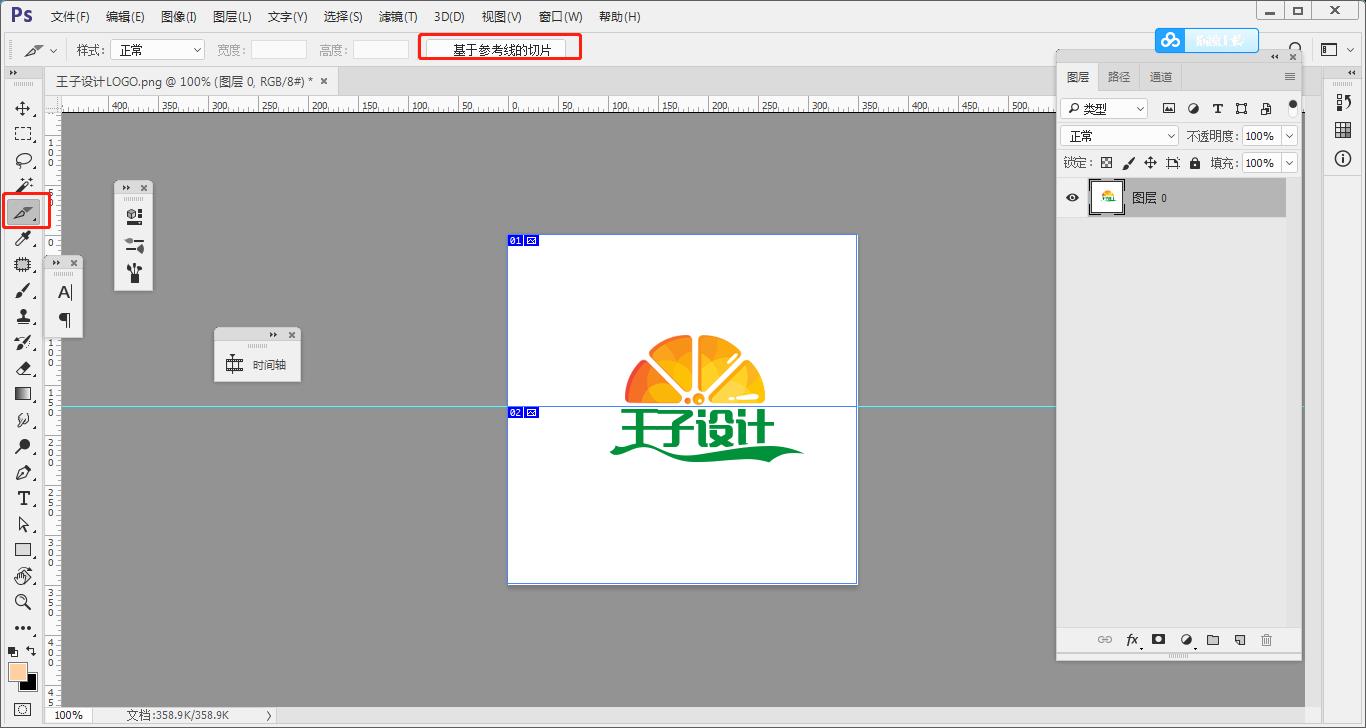The image size is (1366, 728).
Task: Open the Info panel icon
Action: [x=1343, y=159]
